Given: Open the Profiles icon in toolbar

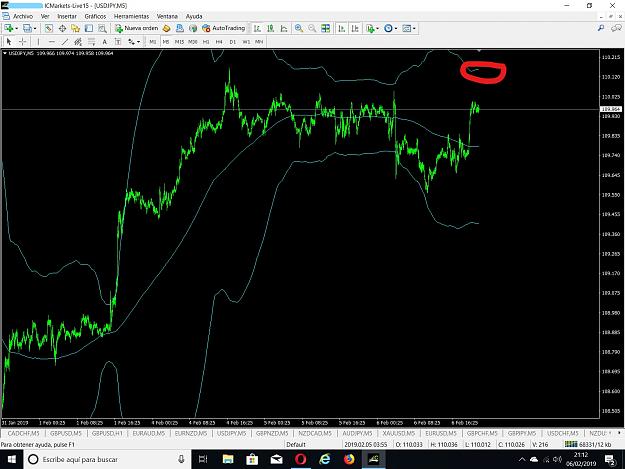Looking at the screenshot, I should click(27, 28).
